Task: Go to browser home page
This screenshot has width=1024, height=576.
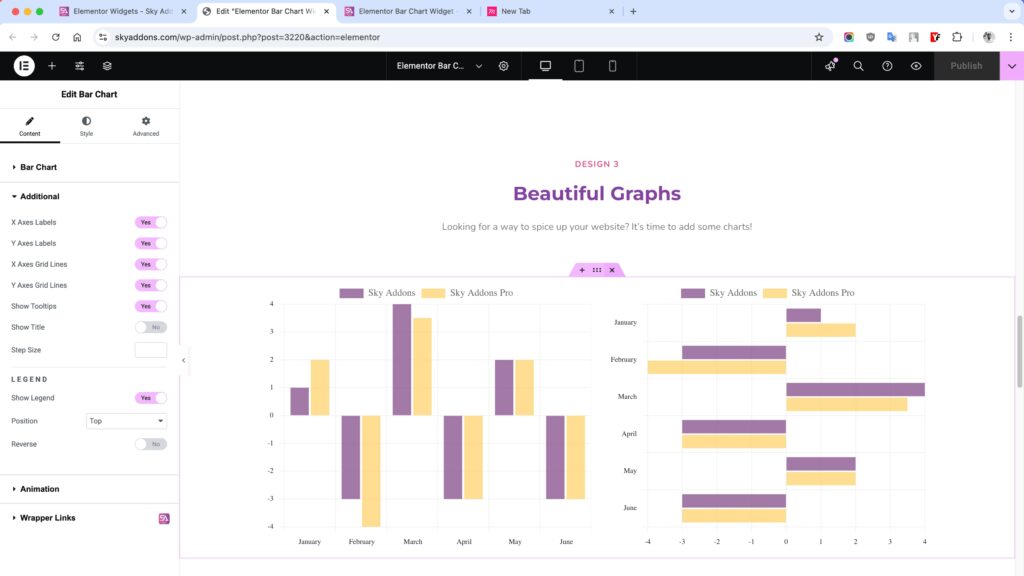Action: 77,37
